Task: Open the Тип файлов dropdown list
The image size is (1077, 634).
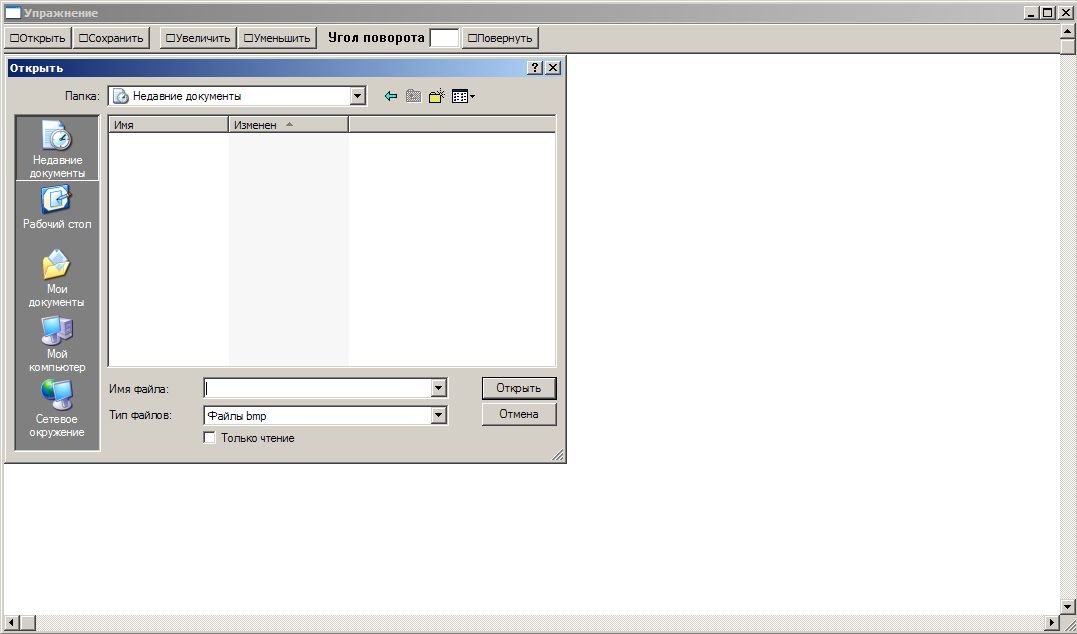Action: click(x=438, y=416)
